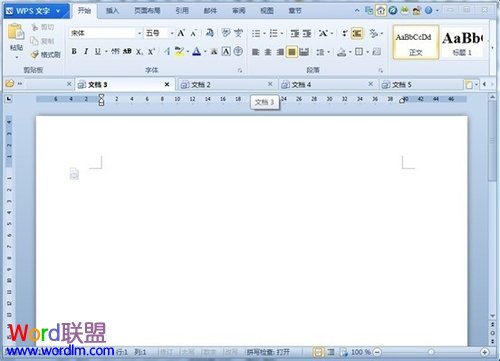This screenshot has width=500, height=361.
Task: Click the outline view icon in status bar
Action: (331, 352)
